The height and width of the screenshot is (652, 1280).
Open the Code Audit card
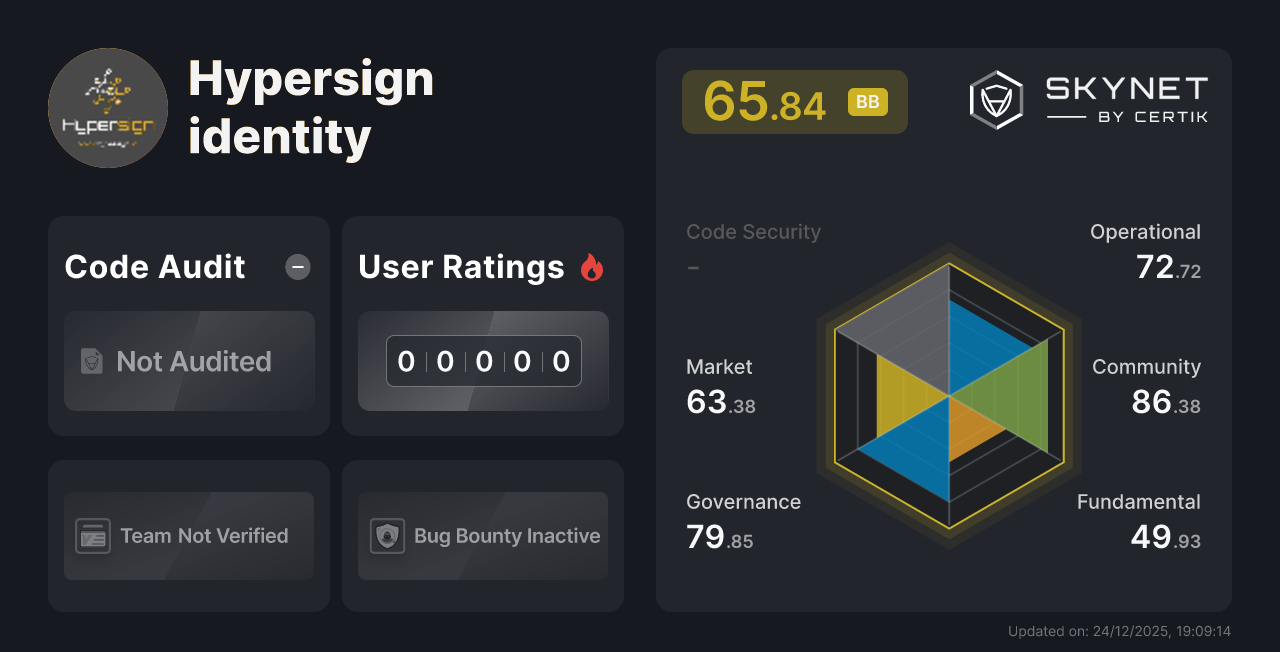(x=188, y=325)
